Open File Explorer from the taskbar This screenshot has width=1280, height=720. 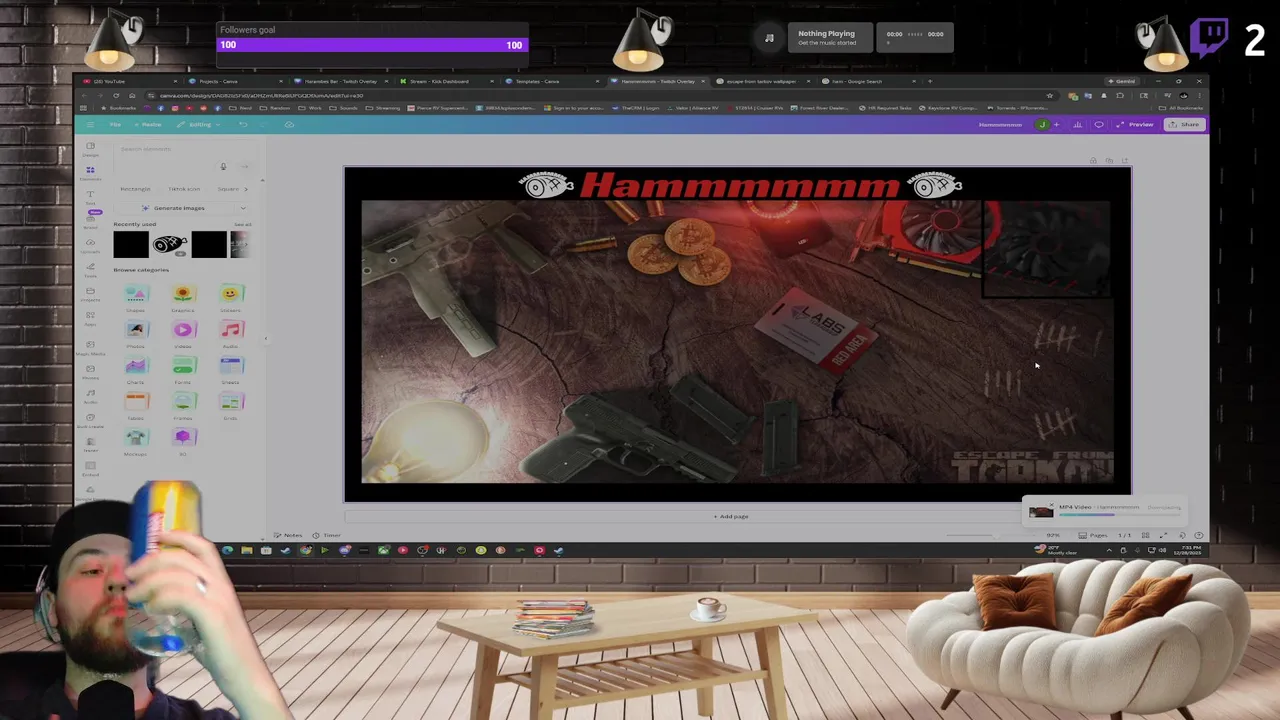246,550
